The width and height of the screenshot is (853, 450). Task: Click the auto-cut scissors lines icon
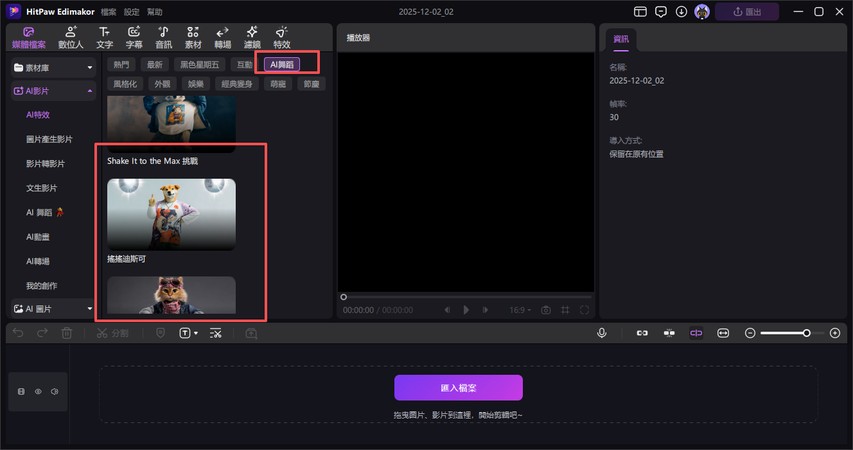(x=215, y=333)
